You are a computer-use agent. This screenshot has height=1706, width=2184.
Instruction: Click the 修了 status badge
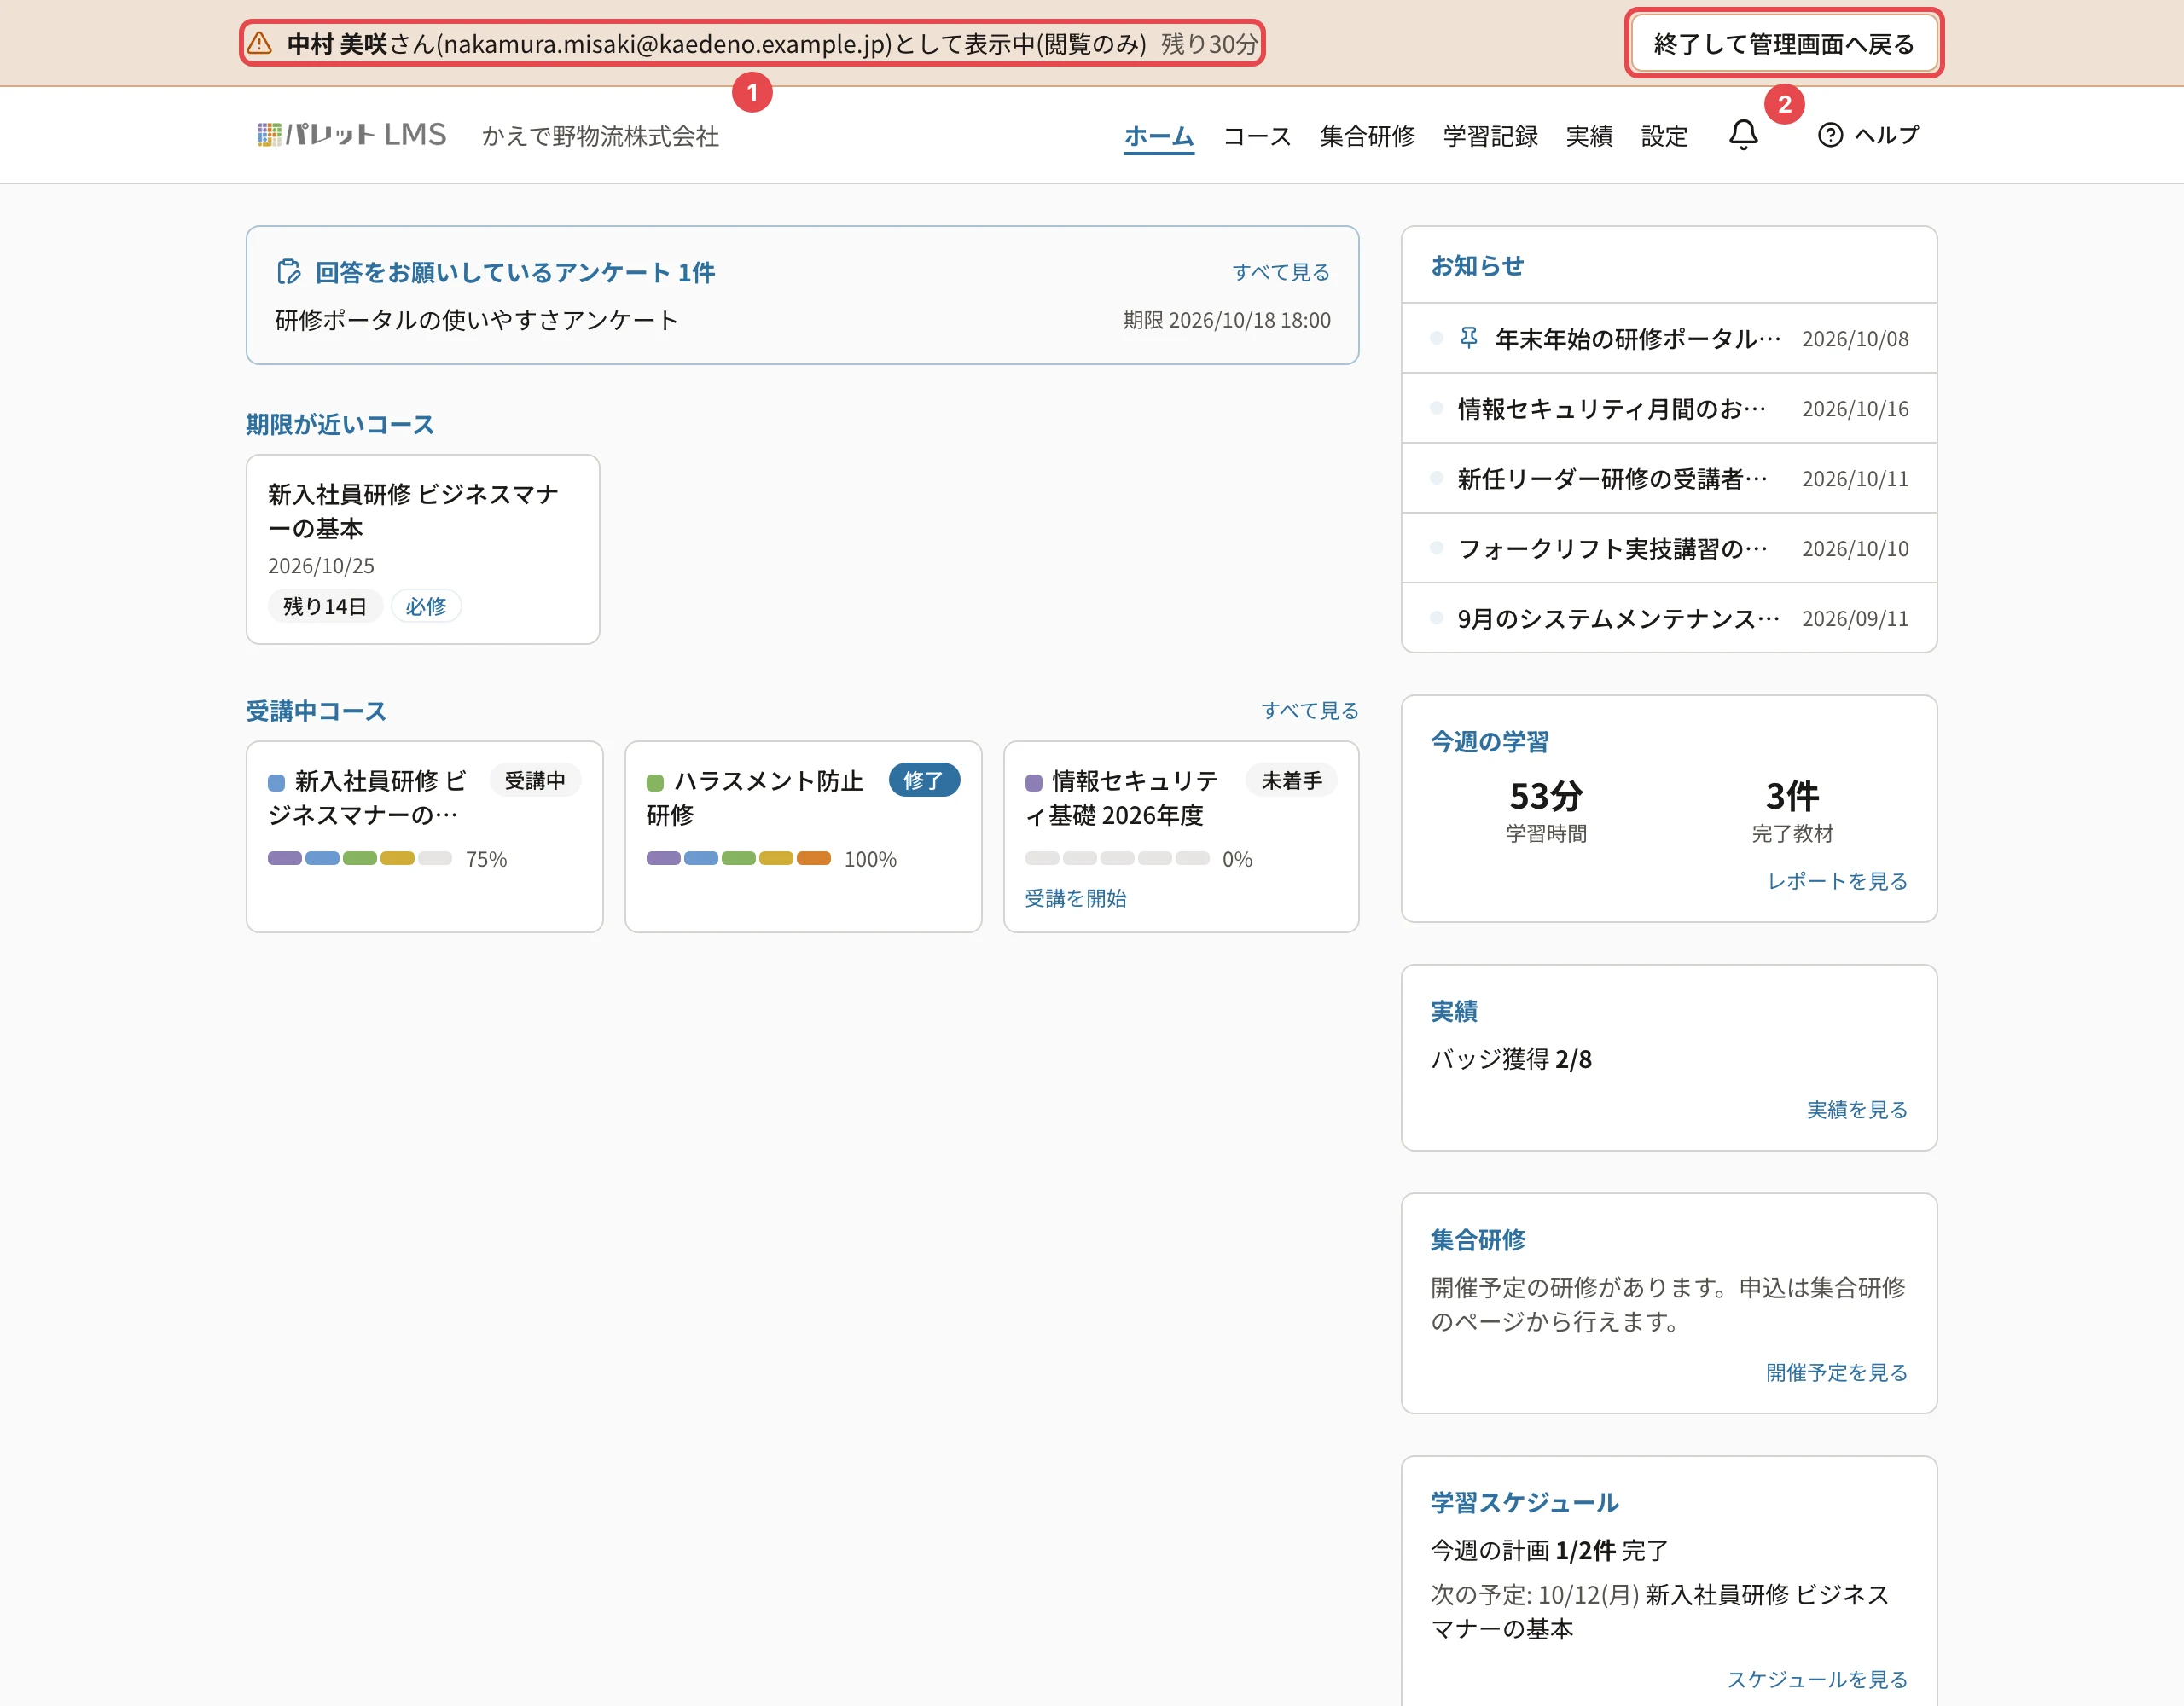[x=923, y=780]
